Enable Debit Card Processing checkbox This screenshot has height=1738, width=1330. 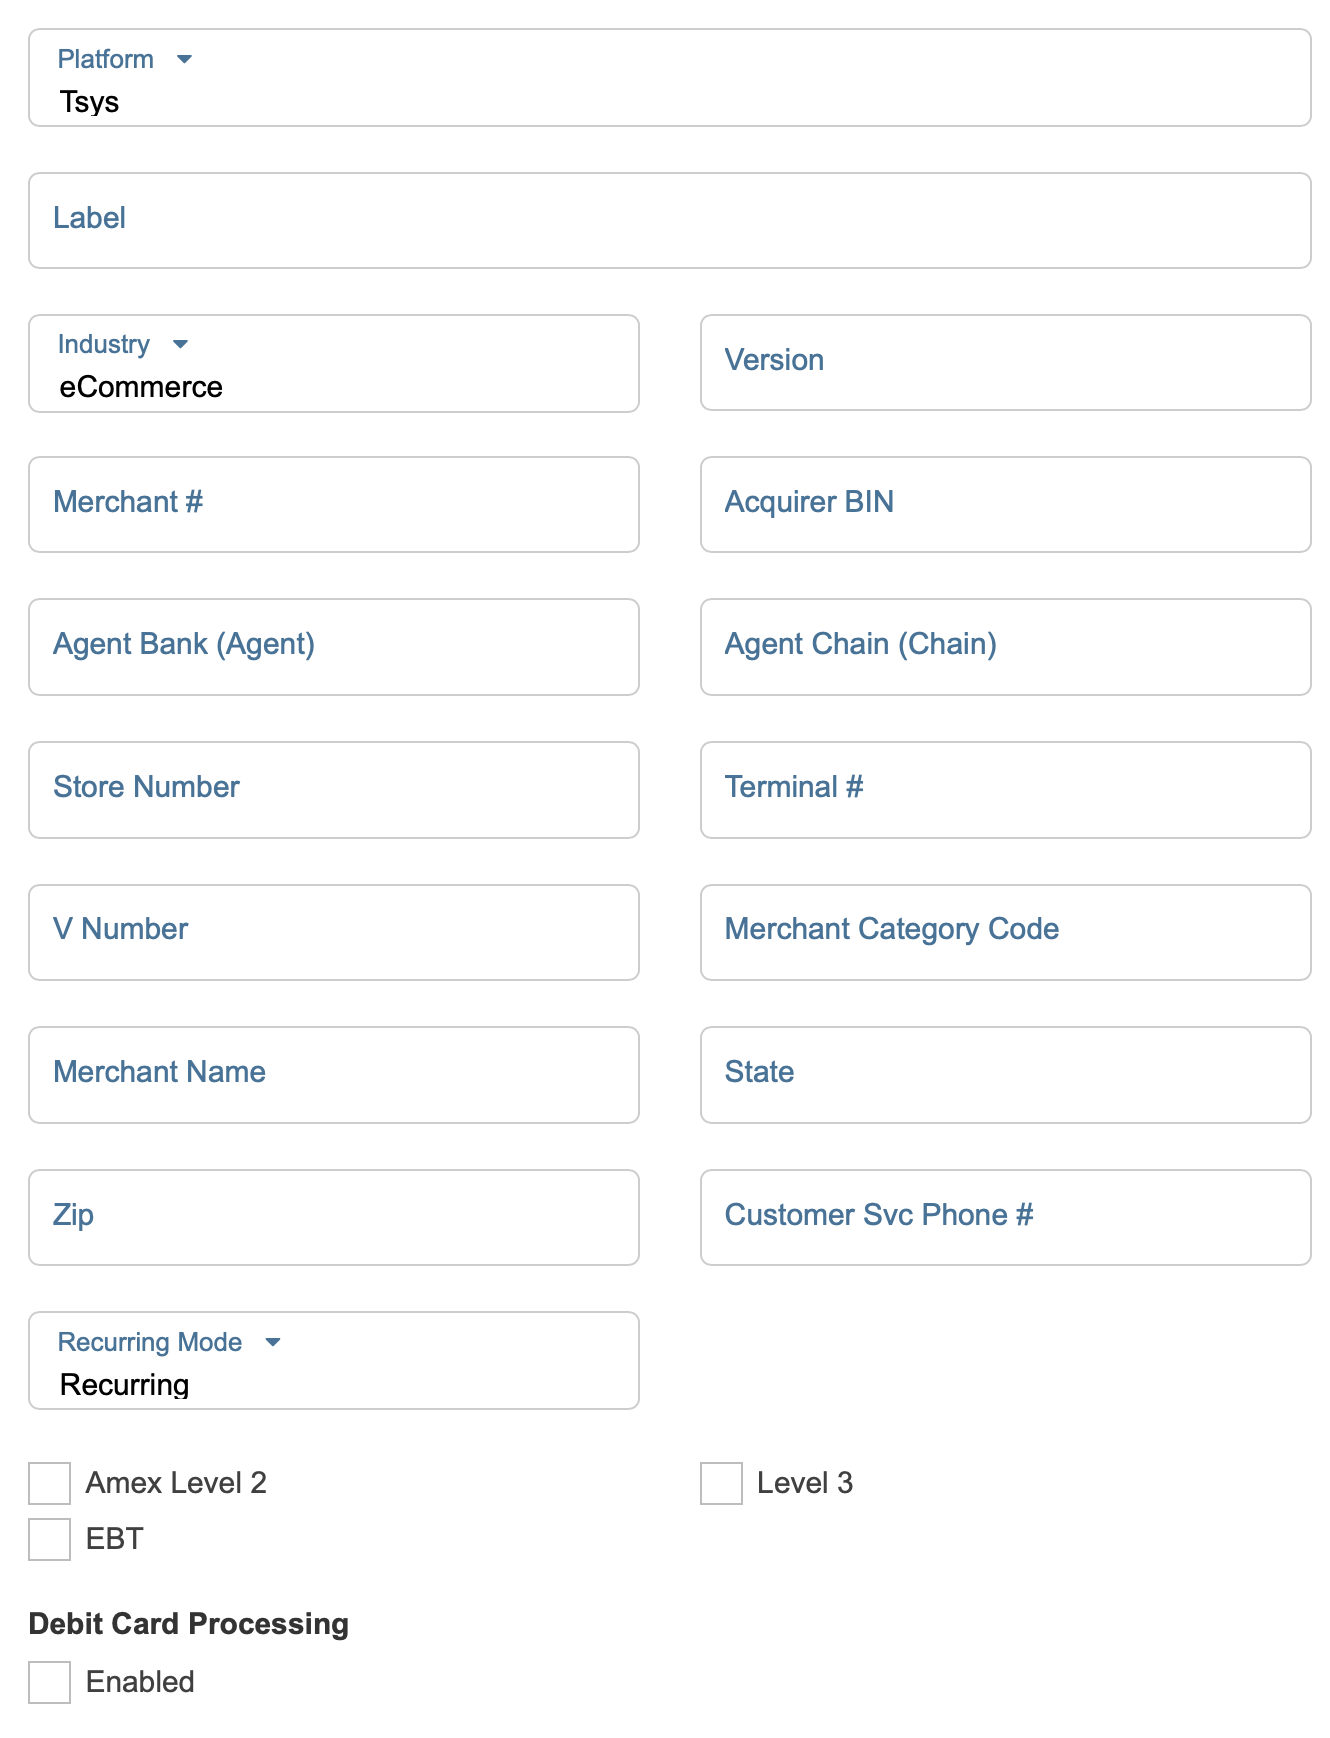pyautogui.click(x=50, y=1682)
